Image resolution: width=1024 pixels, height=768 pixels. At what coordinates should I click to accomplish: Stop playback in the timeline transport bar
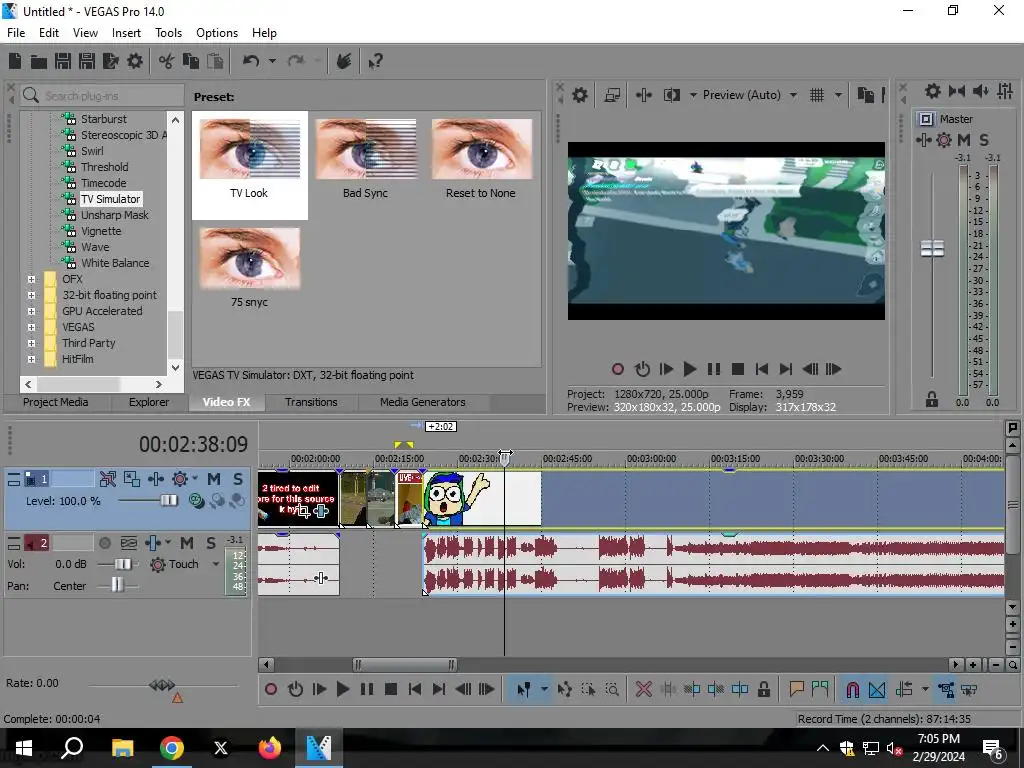click(391, 689)
